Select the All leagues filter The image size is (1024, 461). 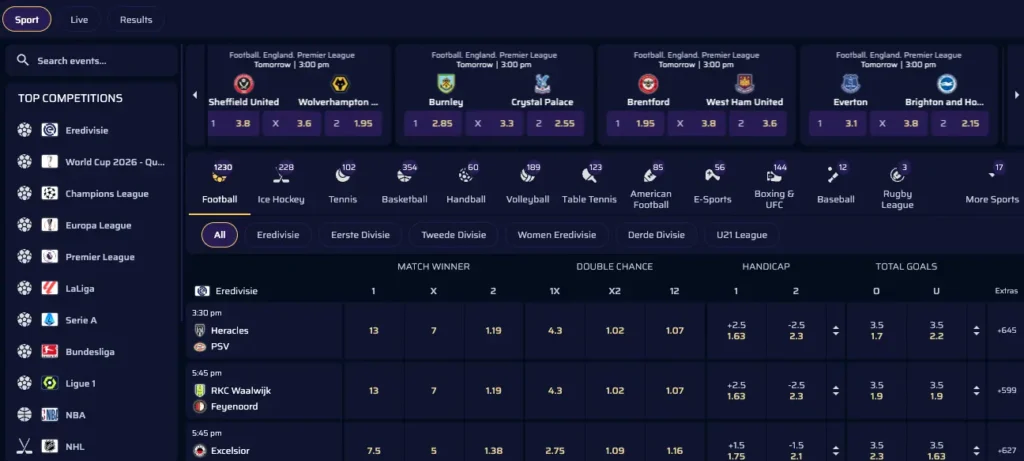(219, 235)
